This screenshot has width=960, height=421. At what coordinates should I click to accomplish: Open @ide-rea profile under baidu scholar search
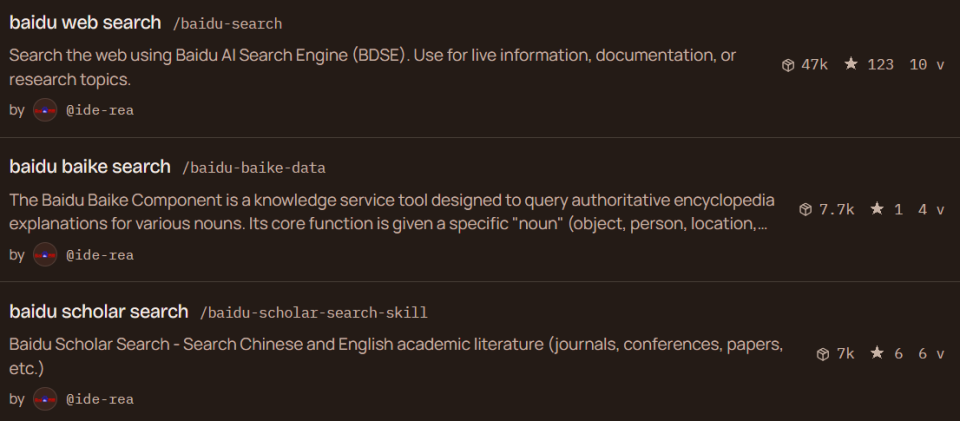point(99,399)
